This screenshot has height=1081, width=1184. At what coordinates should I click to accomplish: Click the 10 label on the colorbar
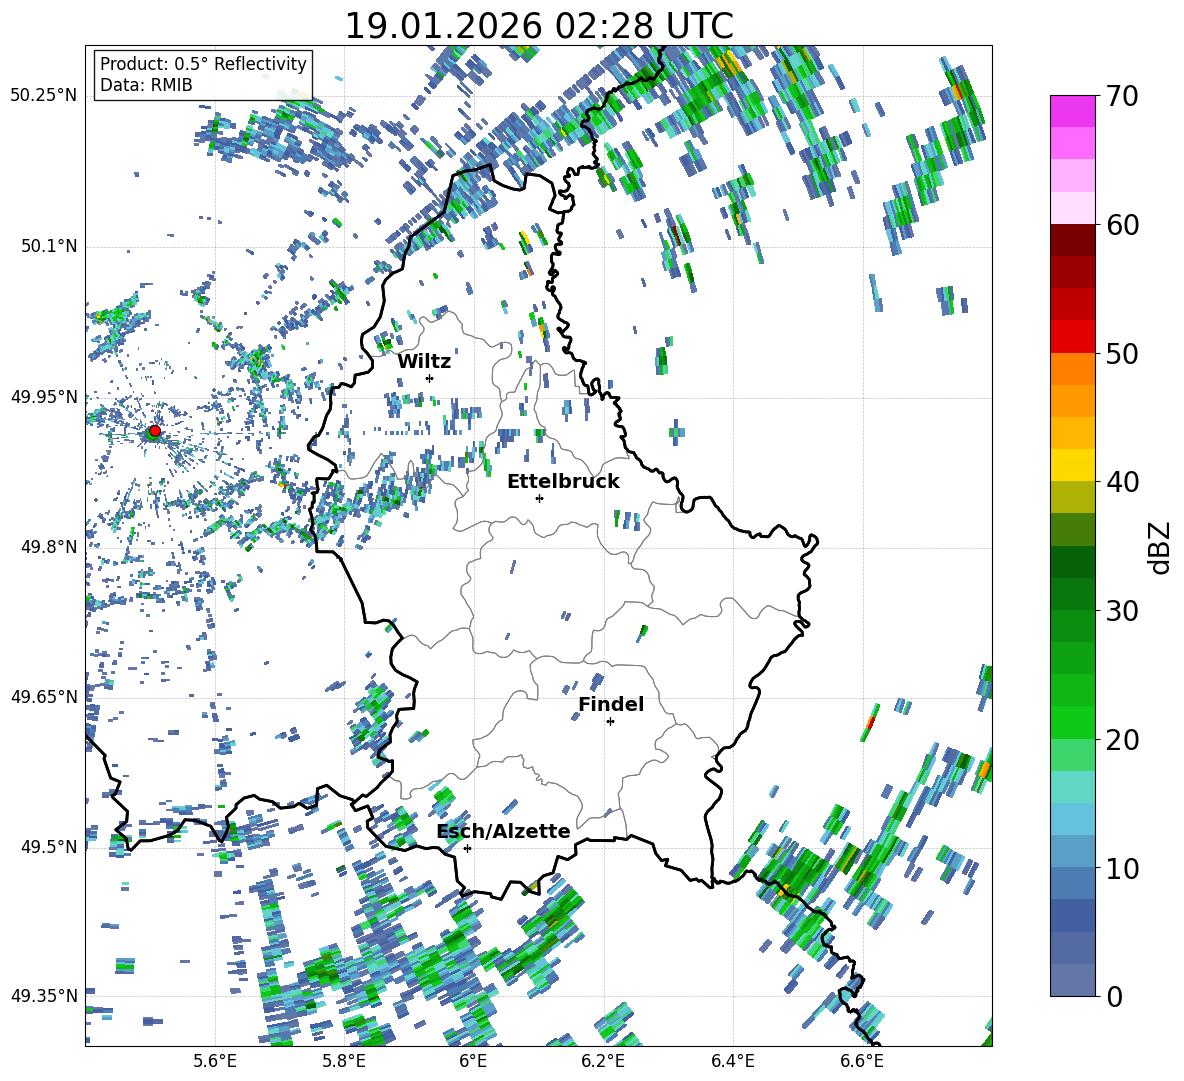click(1122, 868)
